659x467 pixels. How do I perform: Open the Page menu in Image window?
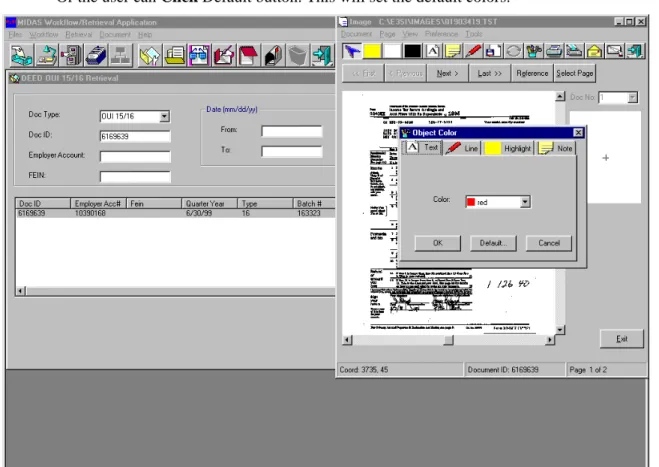[x=387, y=34]
